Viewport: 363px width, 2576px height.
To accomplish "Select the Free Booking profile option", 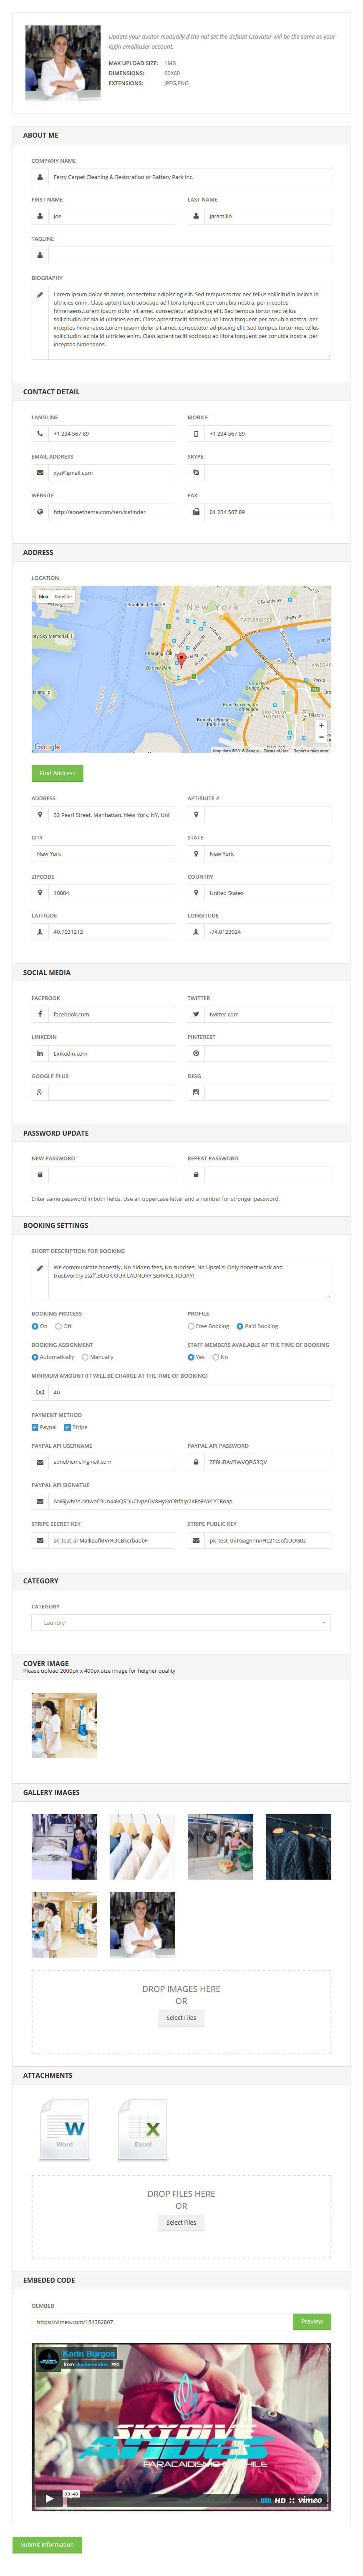I will (191, 1326).
